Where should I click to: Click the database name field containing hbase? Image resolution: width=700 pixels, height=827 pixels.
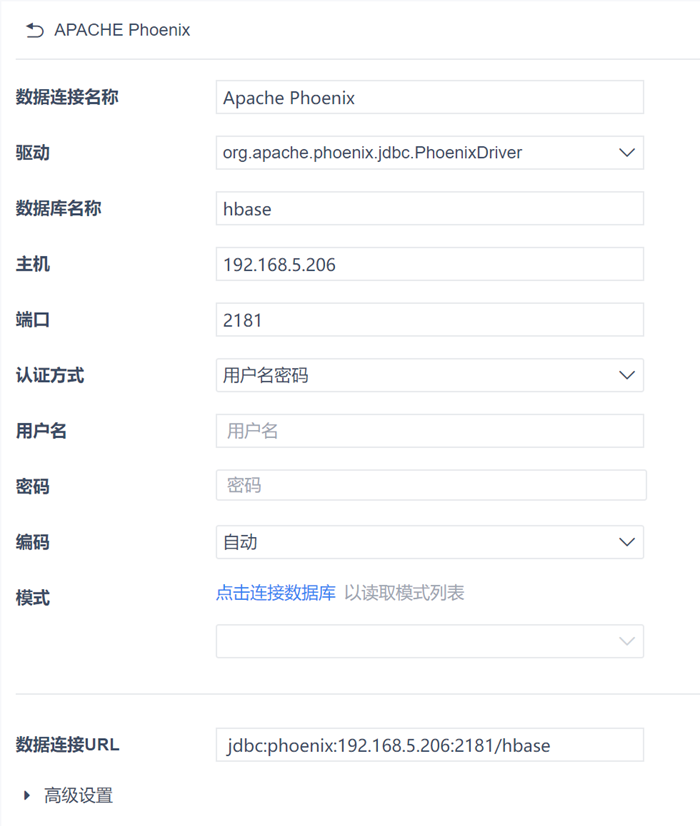[x=429, y=209]
